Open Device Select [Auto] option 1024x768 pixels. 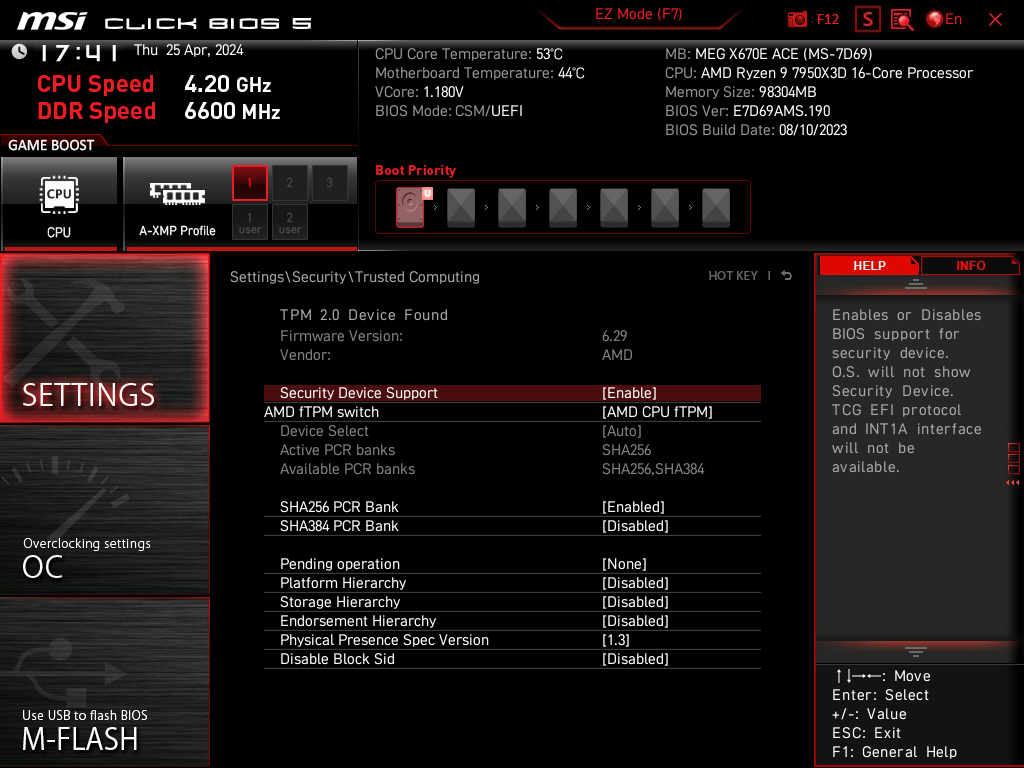coord(512,431)
